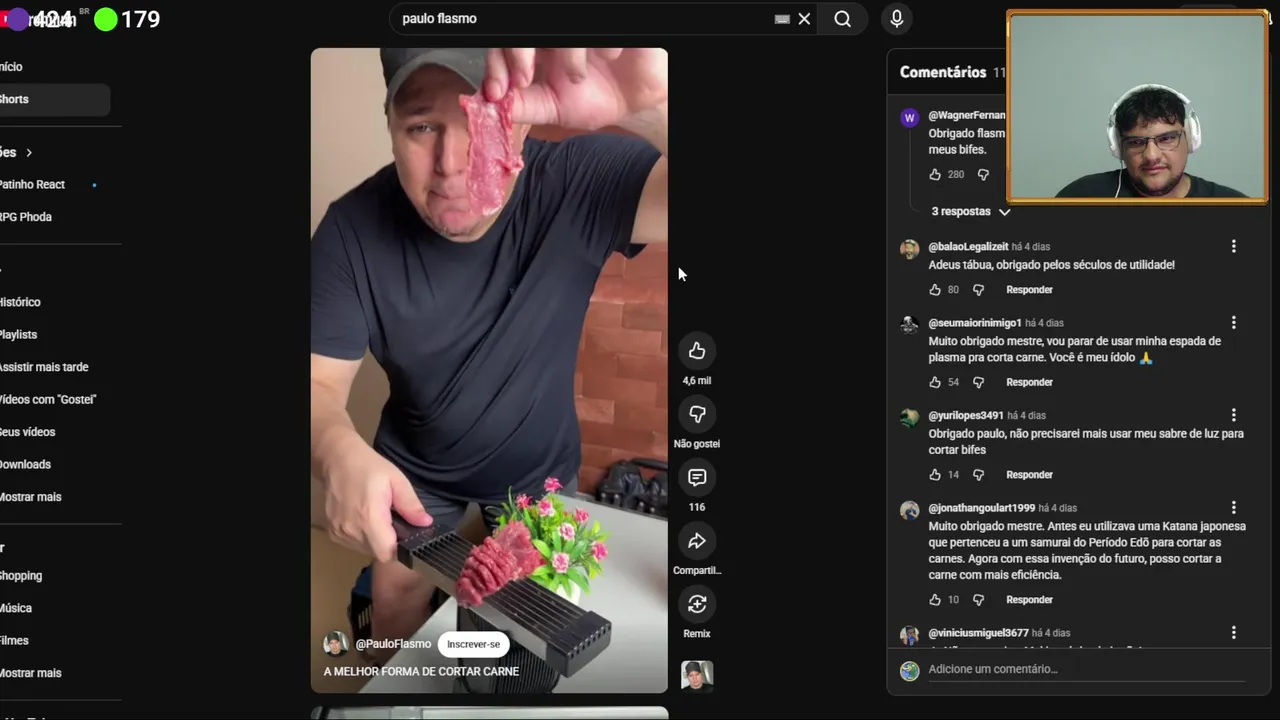Expand the 3 respostas replies
The height and width of the screenshot is (720, 1280).
point(970,212)
